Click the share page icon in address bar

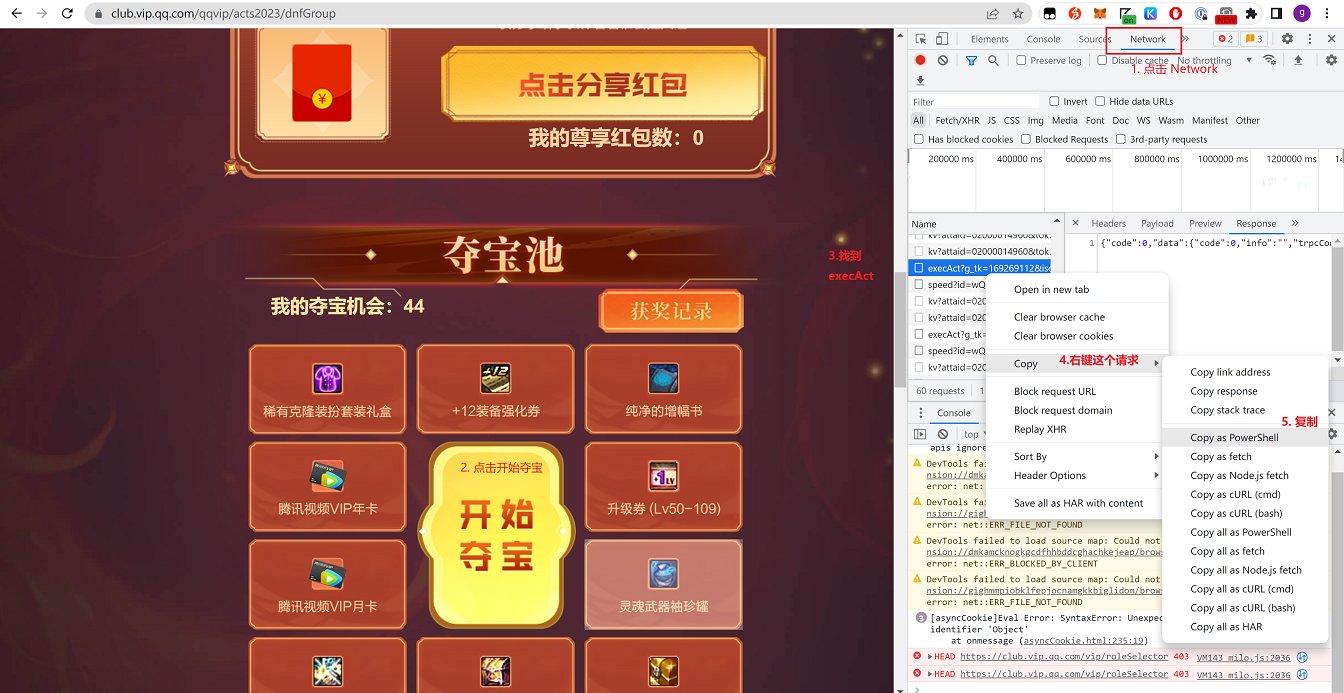click(992, 14)
